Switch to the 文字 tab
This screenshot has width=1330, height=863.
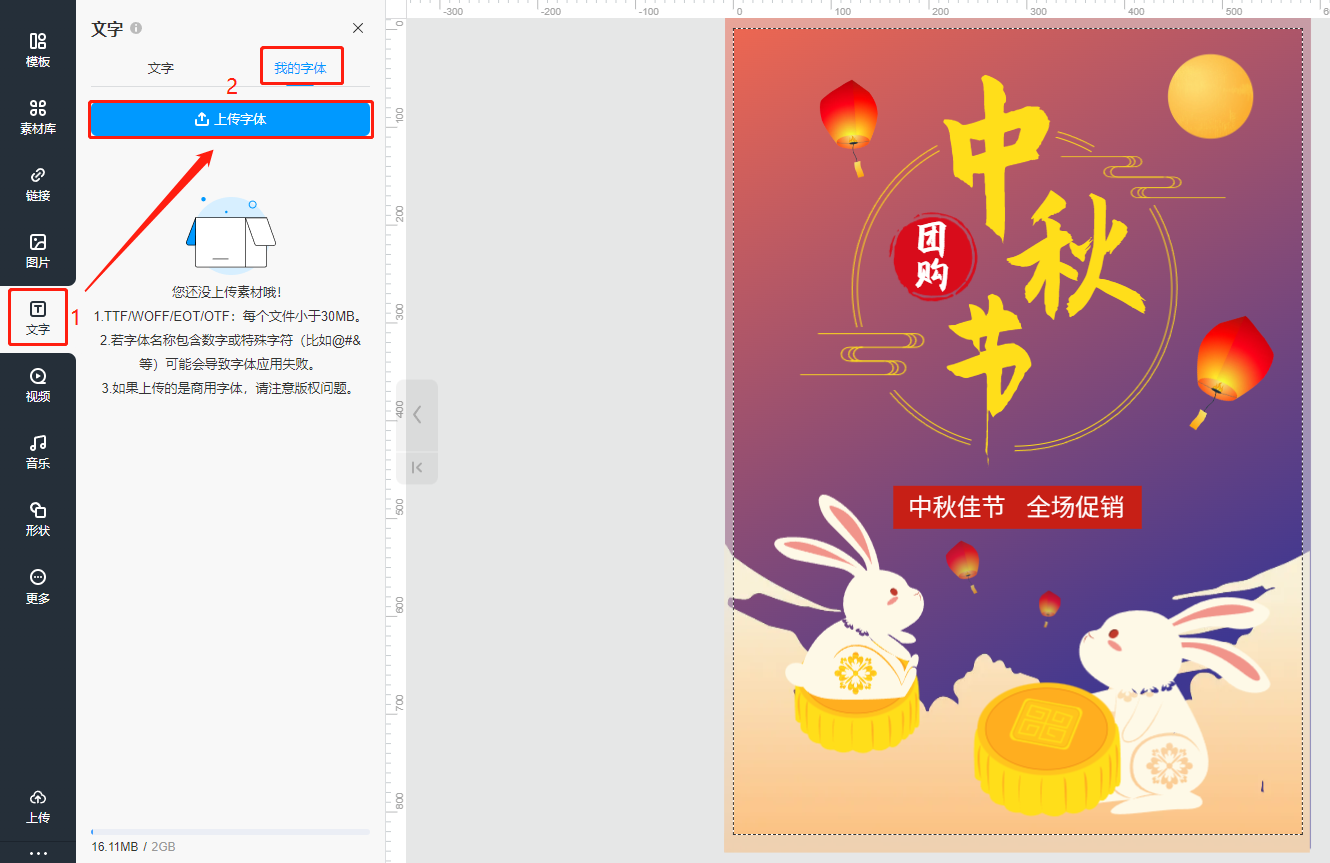(160, 68)
